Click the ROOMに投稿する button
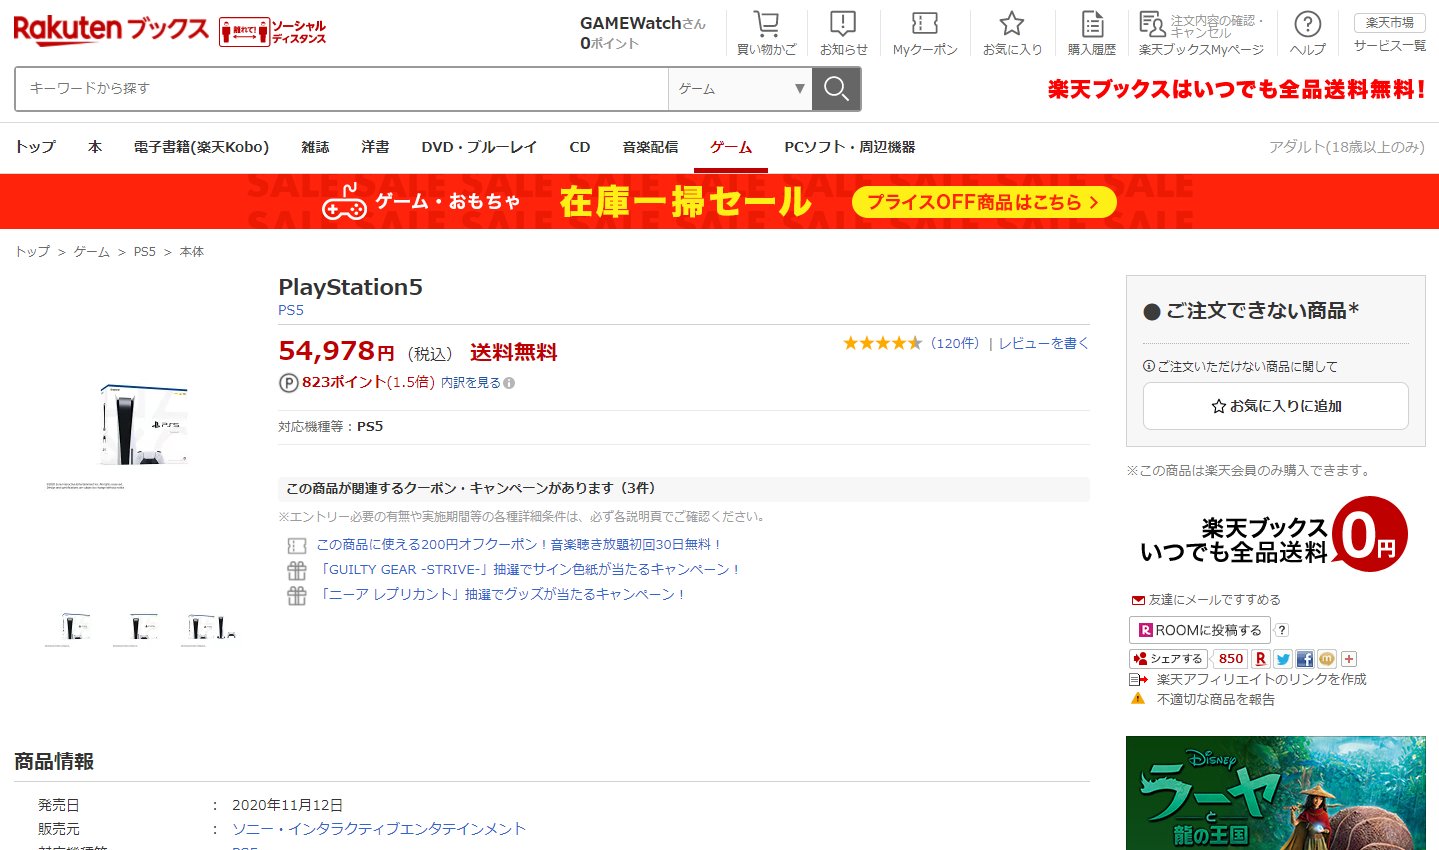Viewport: 1439px width, 850px height. pos(1200,630)
